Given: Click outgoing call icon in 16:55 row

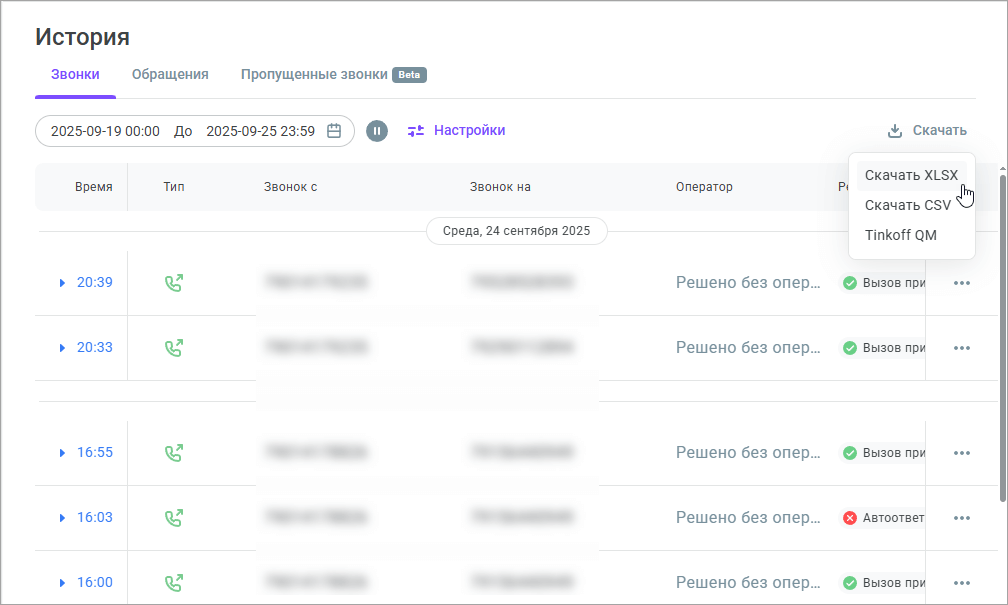Looking at the screenshot, I should 174,453.
